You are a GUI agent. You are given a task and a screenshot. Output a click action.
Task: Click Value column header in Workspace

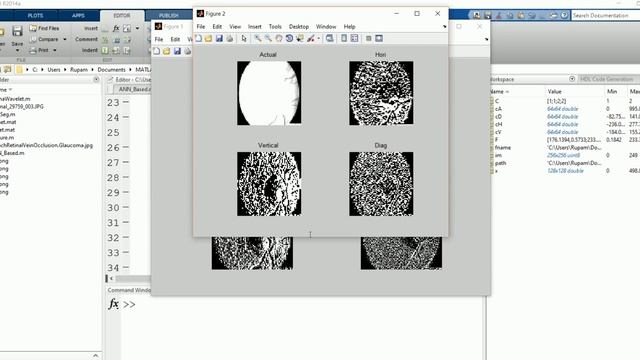[x=554, y=91]
